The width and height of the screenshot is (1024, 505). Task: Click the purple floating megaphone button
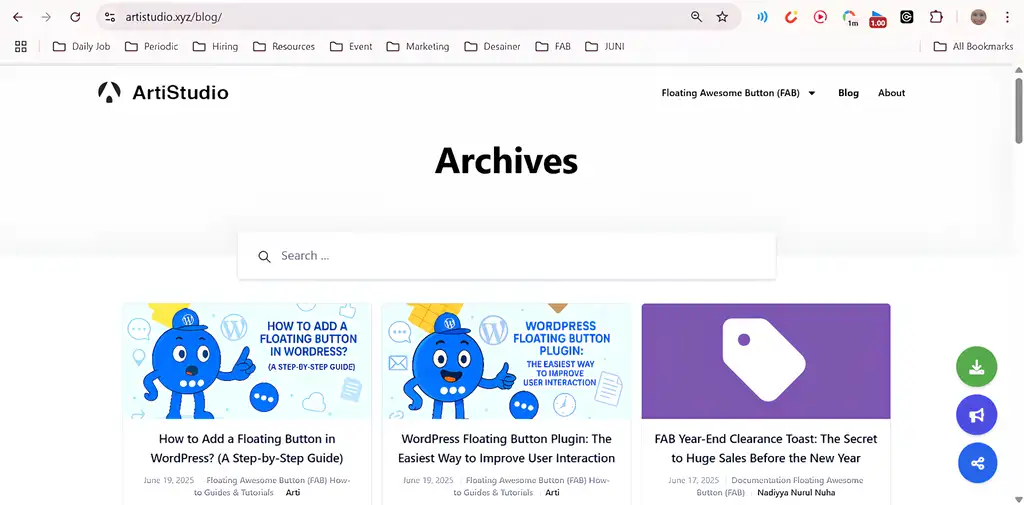(x=976, y=415)
